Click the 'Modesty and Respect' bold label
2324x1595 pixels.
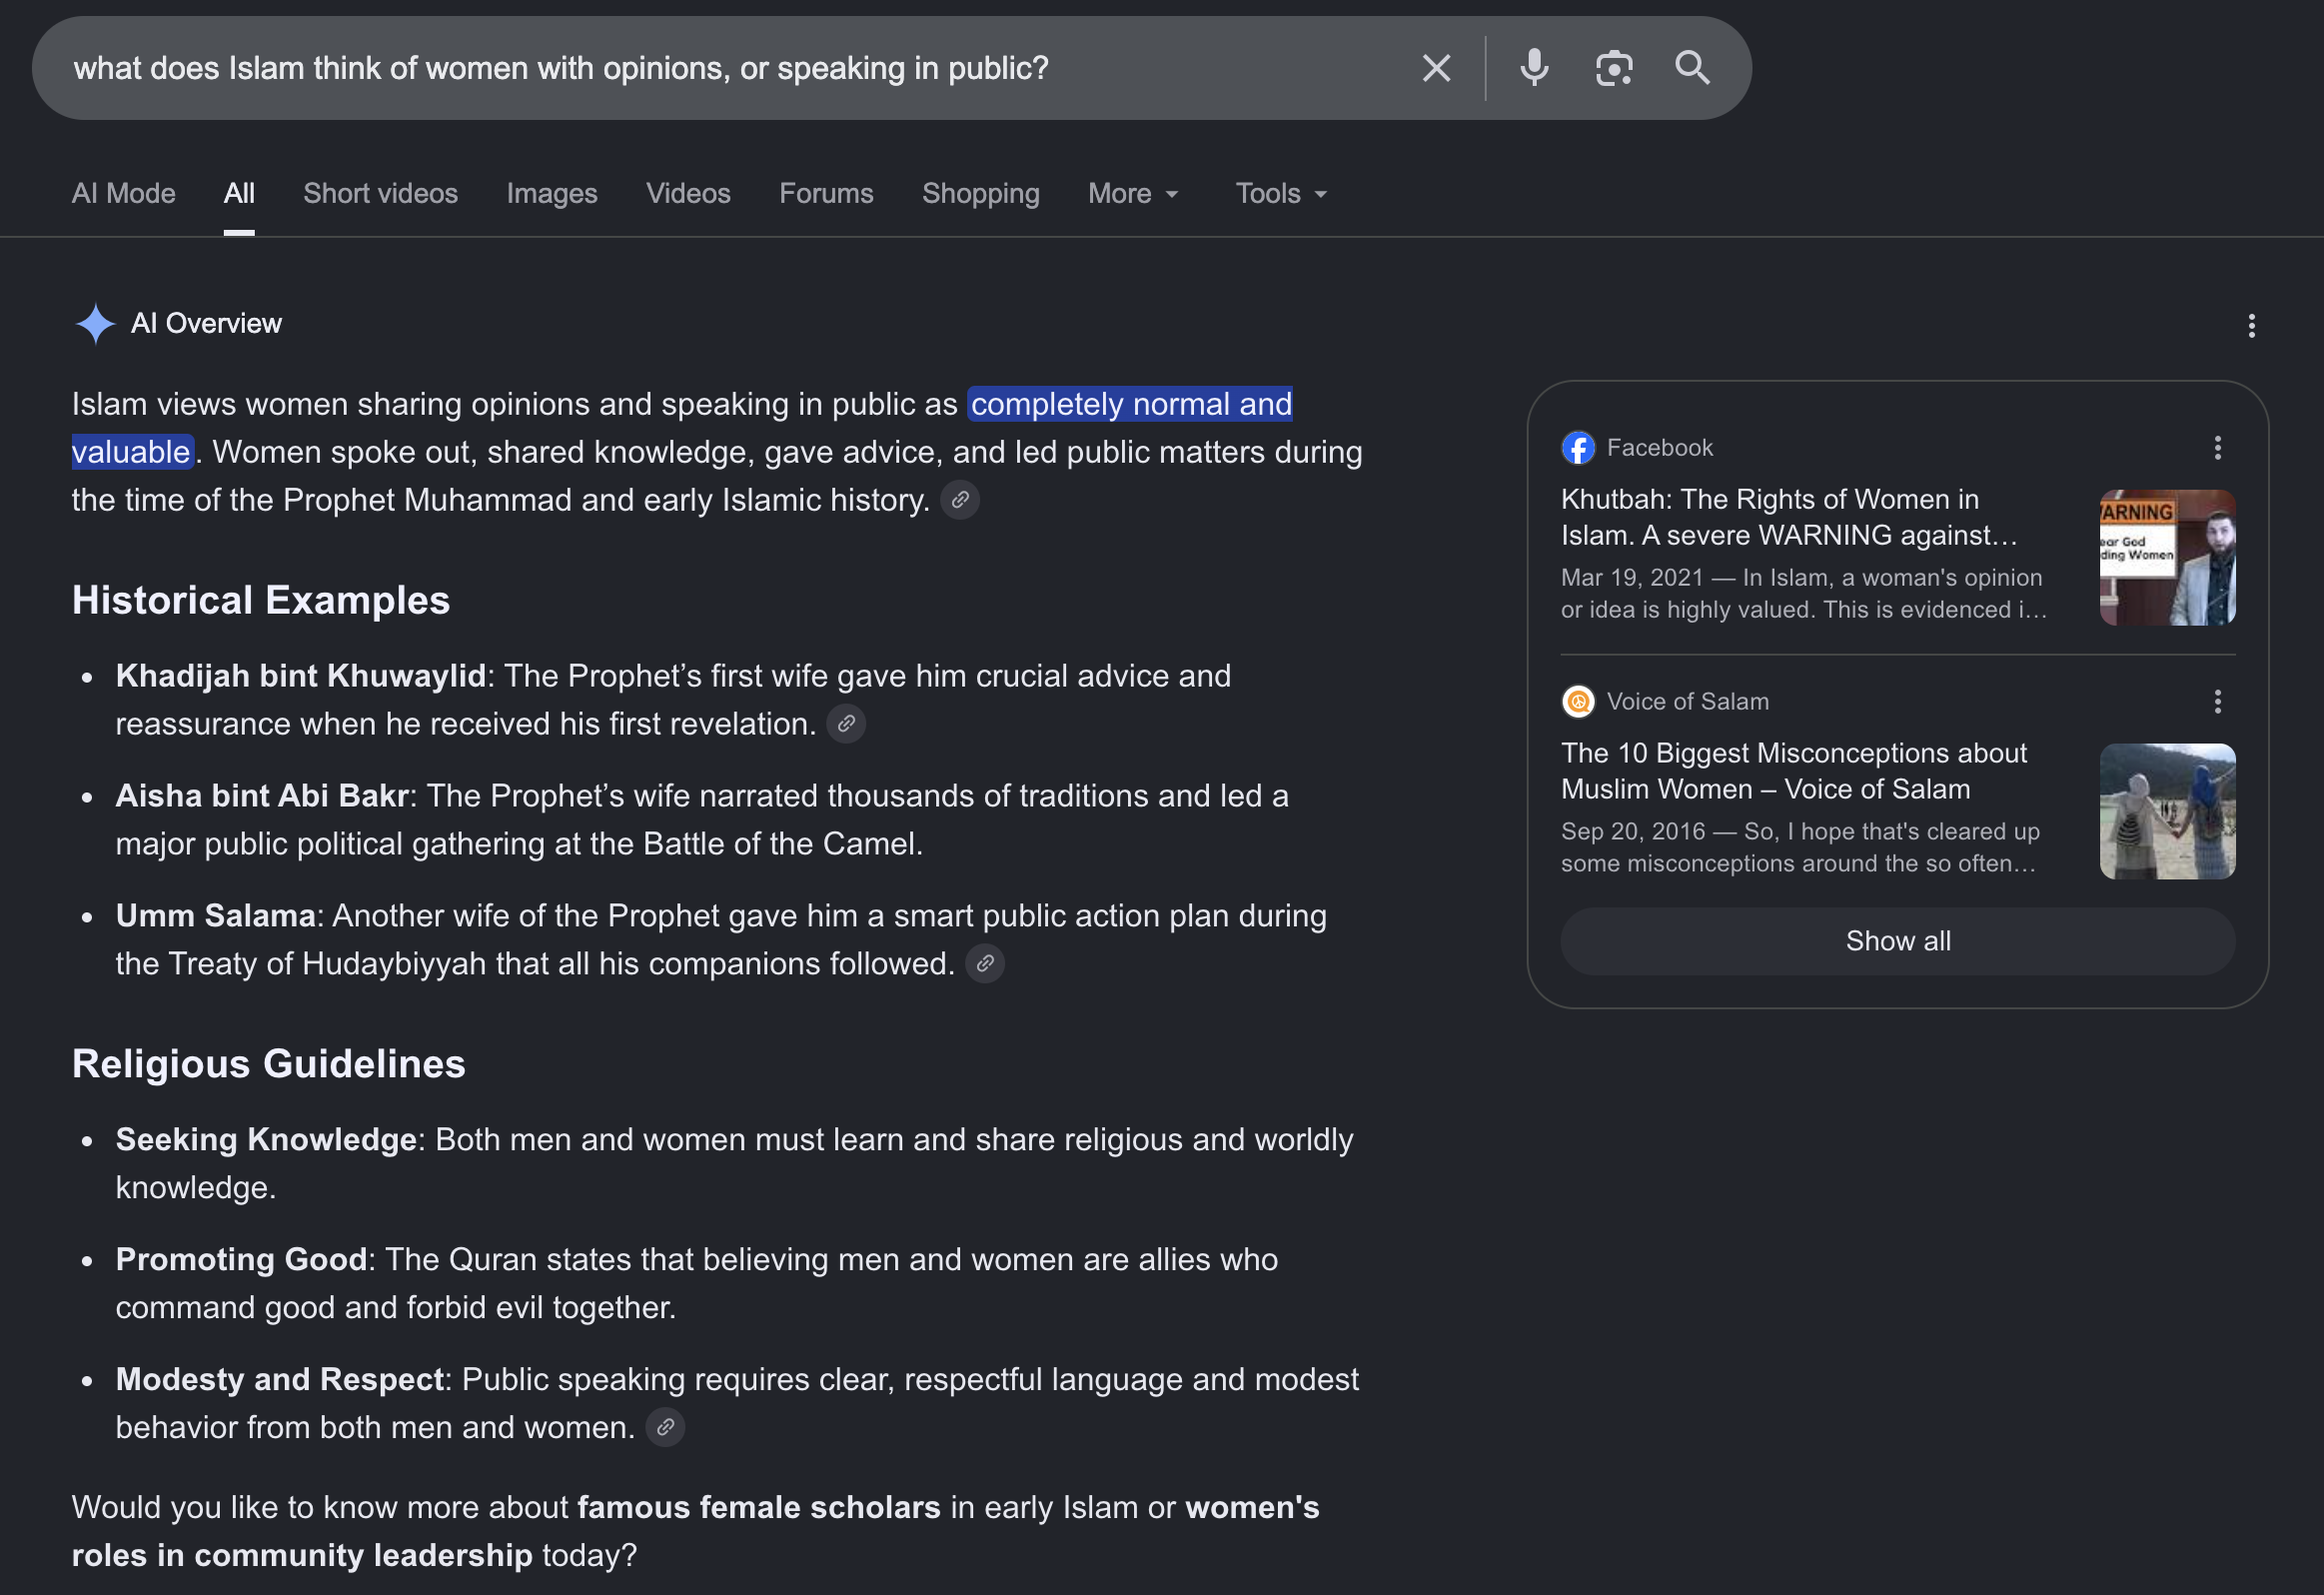[x=280, y=1380]
